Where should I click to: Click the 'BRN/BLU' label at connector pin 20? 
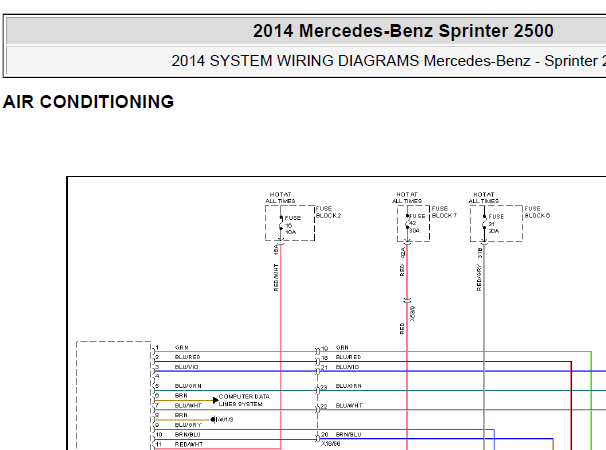tap(348, 435)
